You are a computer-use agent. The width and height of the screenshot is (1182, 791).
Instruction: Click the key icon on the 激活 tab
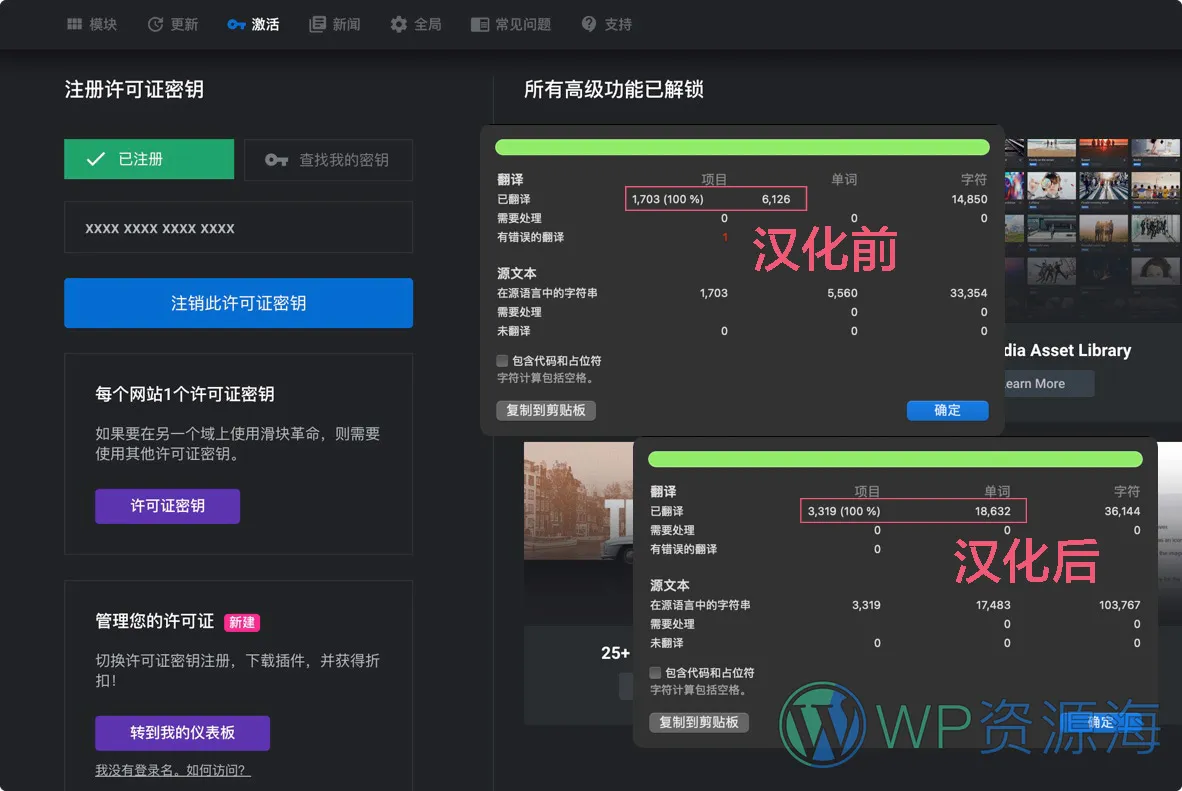tap(238, 24)
